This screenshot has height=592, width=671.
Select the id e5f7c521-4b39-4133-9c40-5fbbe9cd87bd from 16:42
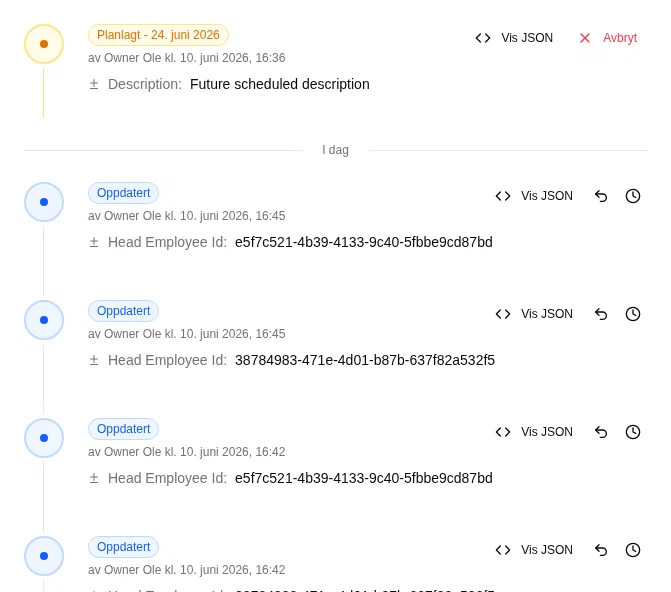click(x=364, y=478)
